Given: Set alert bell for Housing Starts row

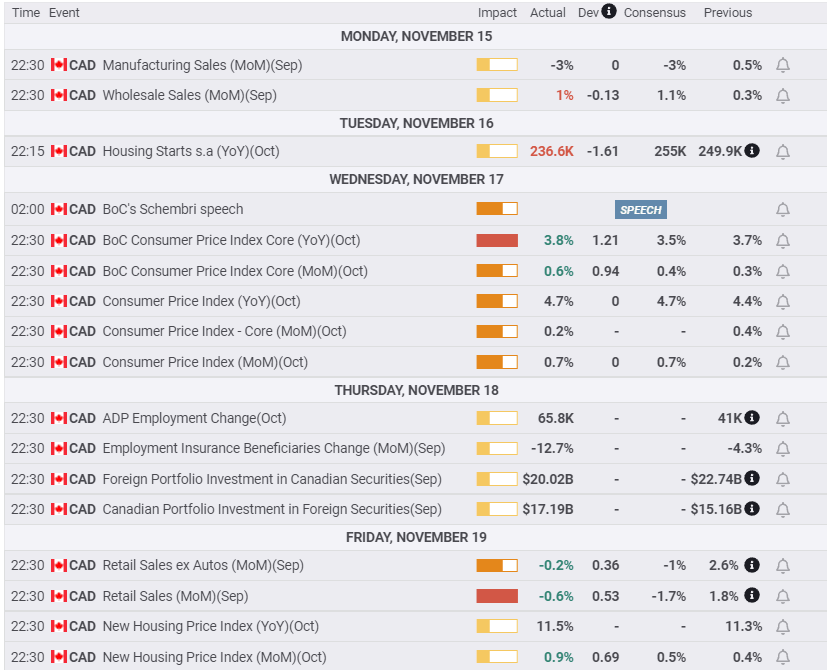Looking at the screenshot, I should tap(783, 152).
